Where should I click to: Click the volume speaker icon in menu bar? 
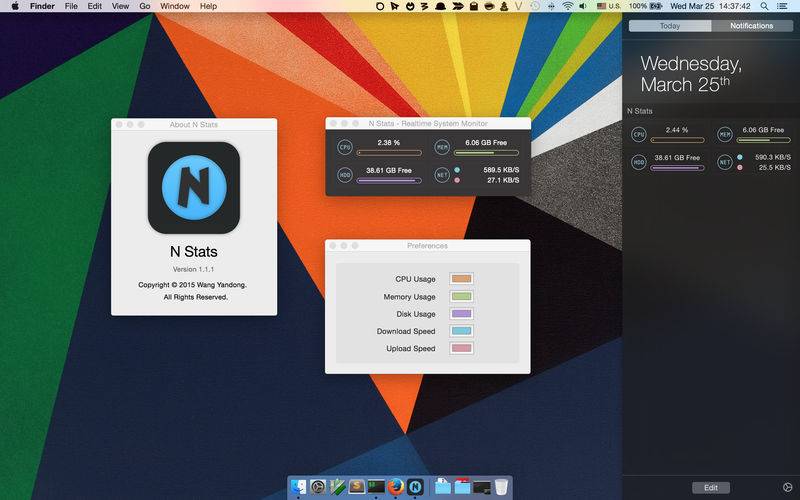tap(583, 6)
